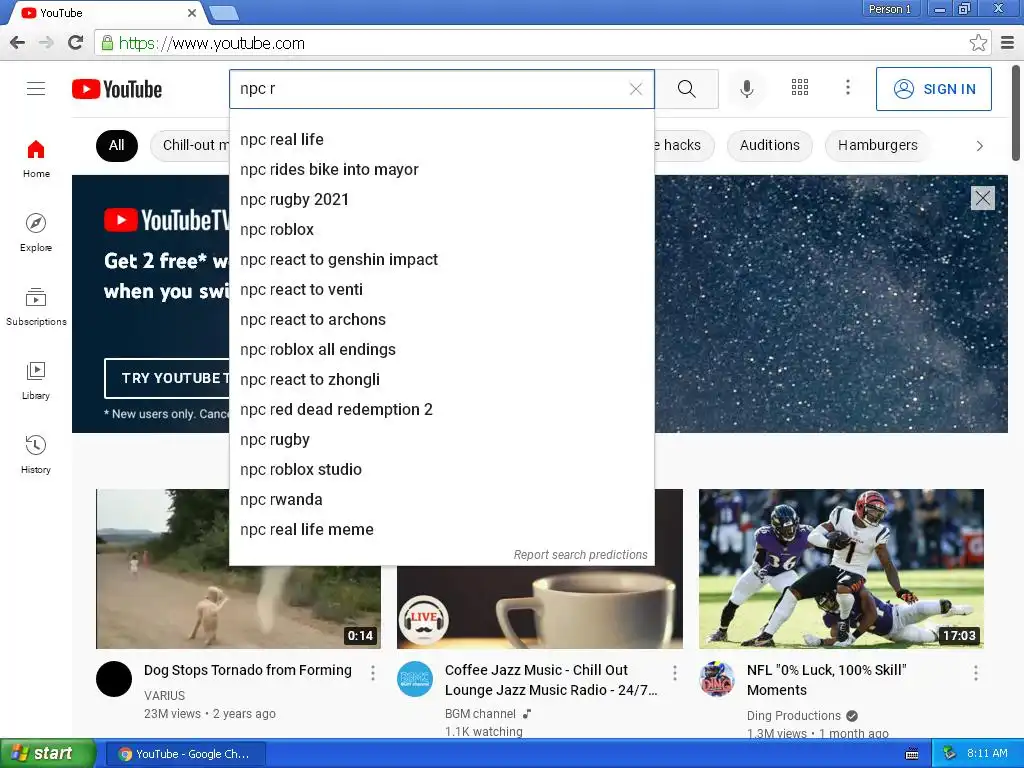The width and height of the screenshot is (1024, 768).
Task: Click the SIGN IN button
Action: point(933,89)
